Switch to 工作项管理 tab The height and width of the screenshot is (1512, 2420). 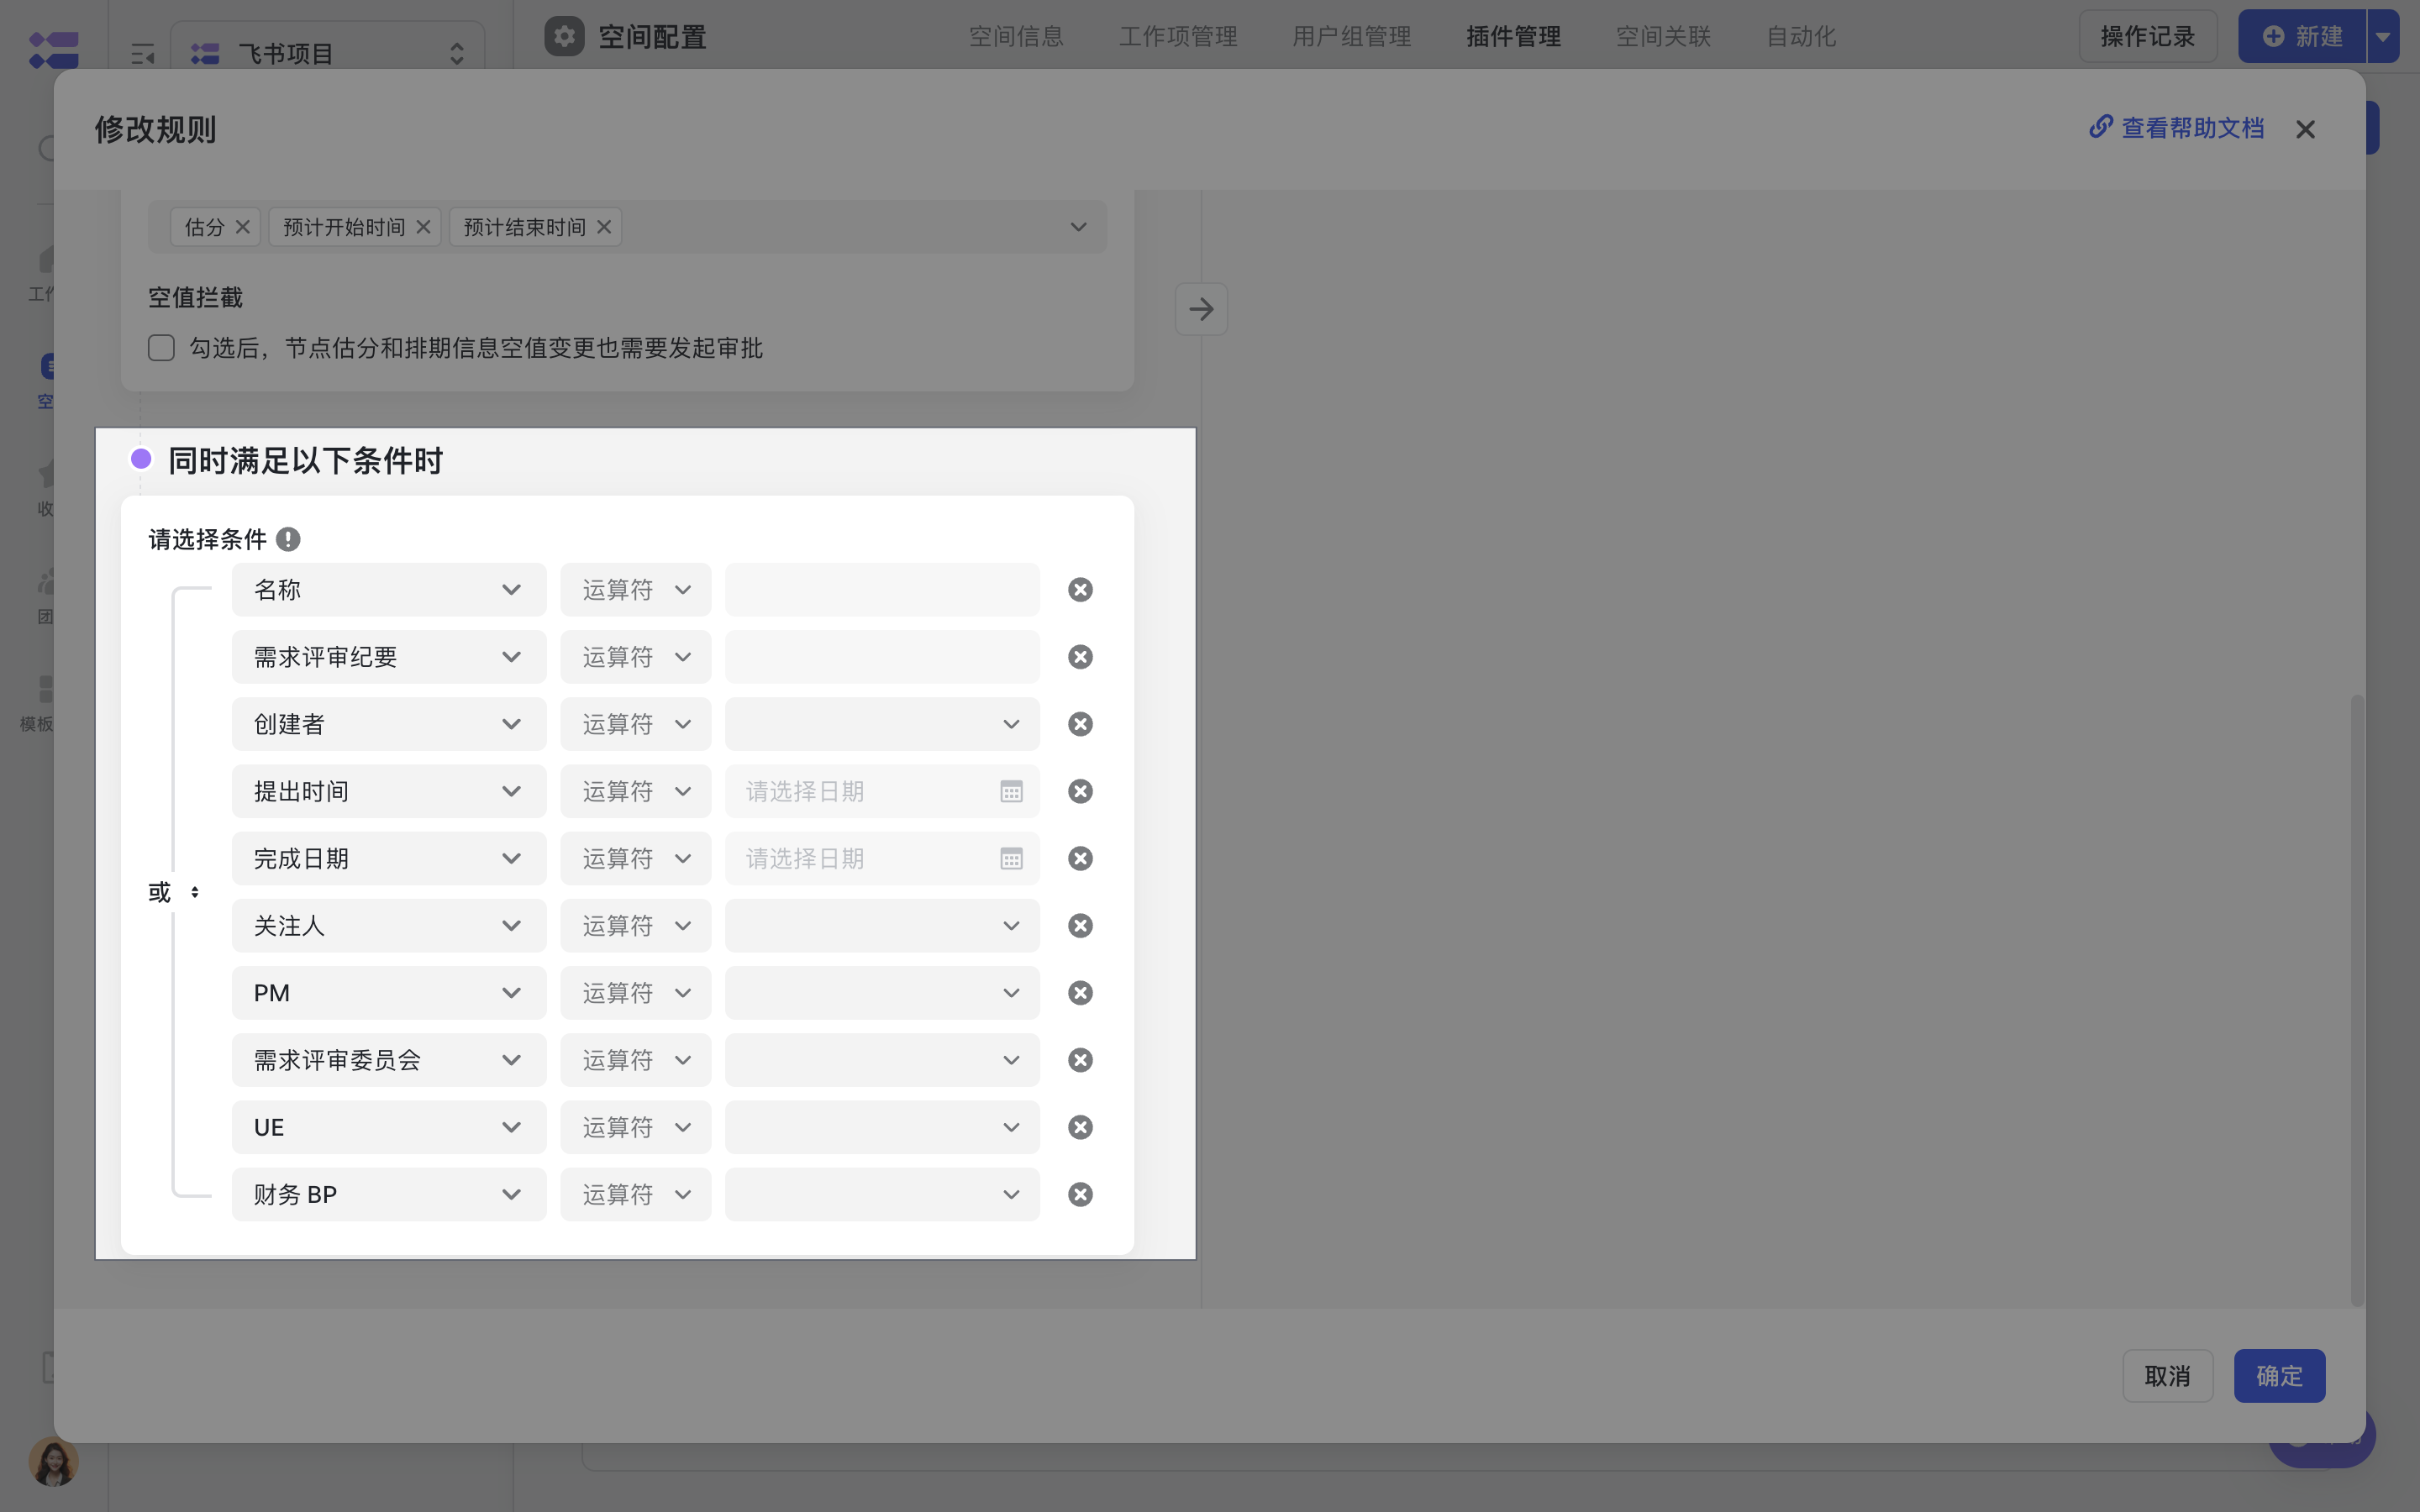(x=1178, y=37)
